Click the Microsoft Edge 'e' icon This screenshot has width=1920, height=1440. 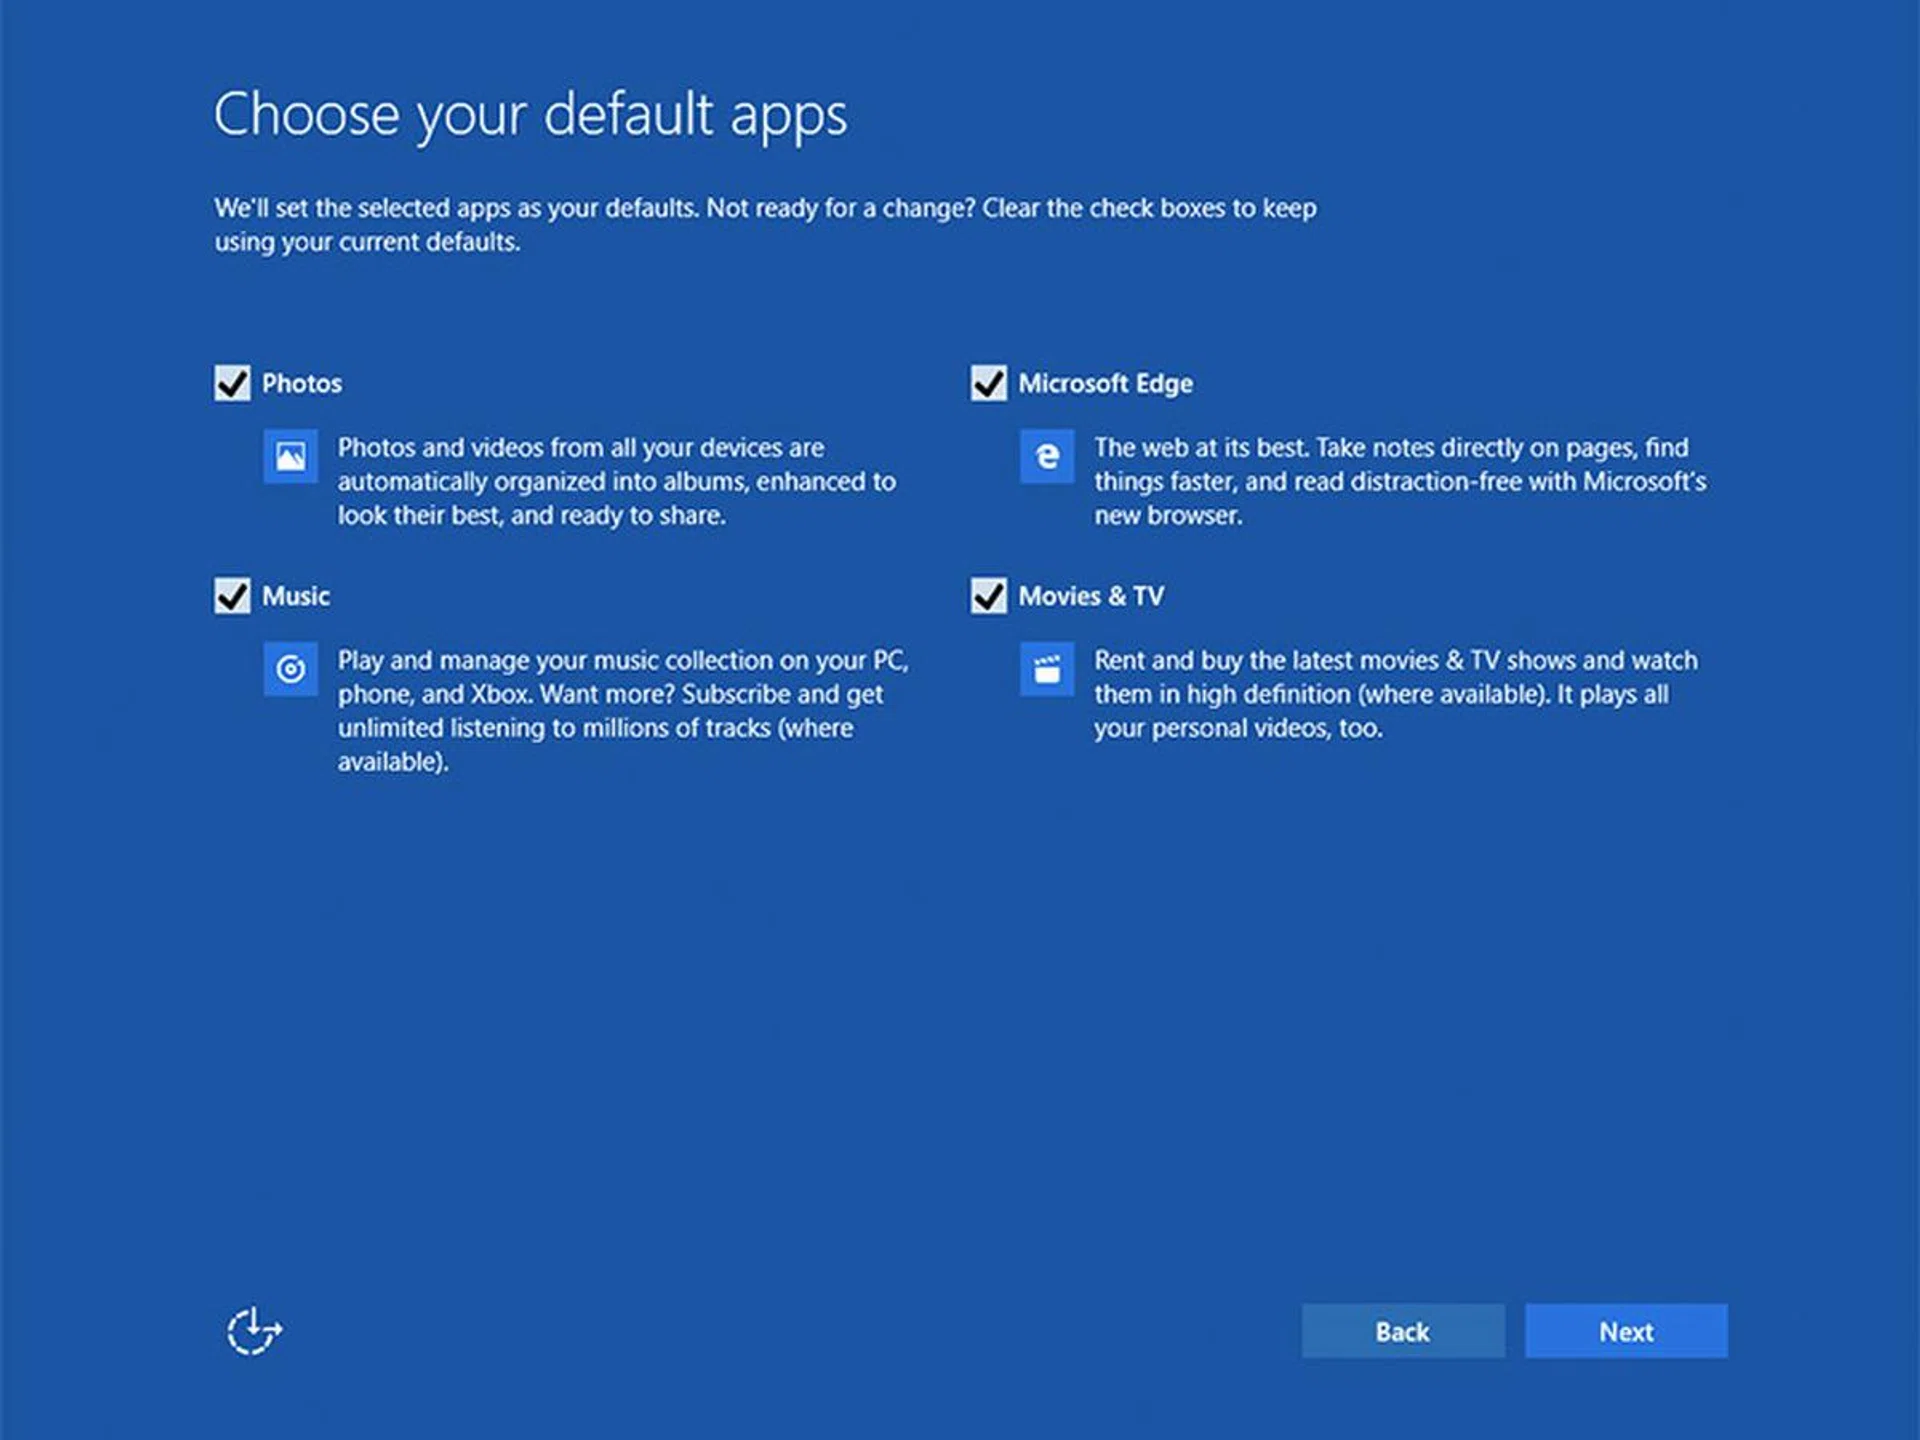pyautogui.click(x=1047, y=457)
